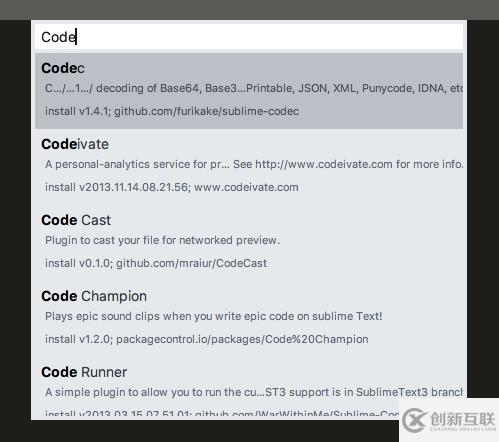Click the www.codeivate.com install line
The image size is (499, 442).
point(172,187)
